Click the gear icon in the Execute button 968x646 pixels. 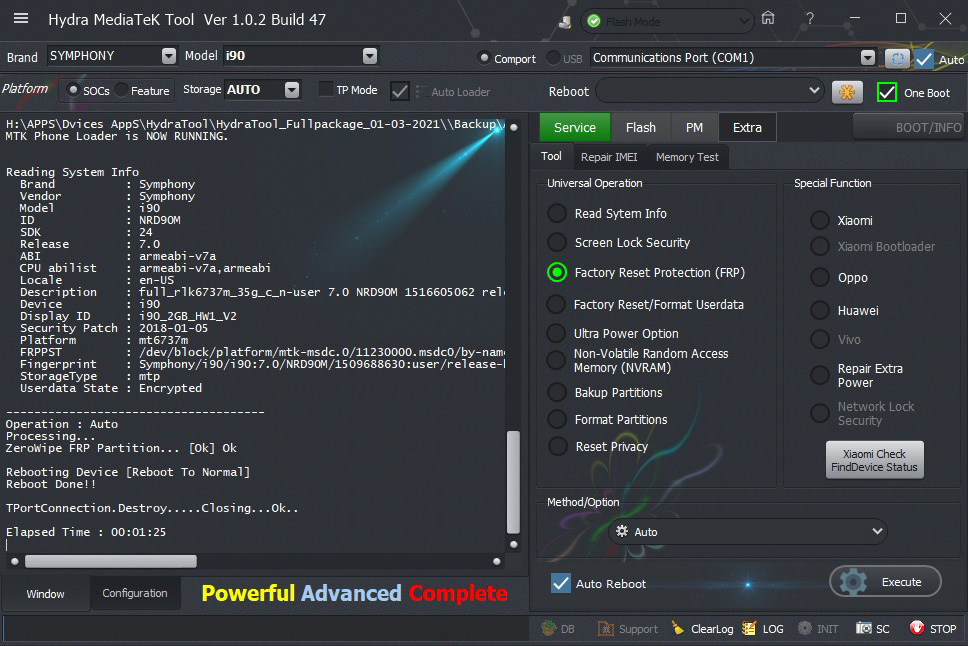(x=854, y=582)
